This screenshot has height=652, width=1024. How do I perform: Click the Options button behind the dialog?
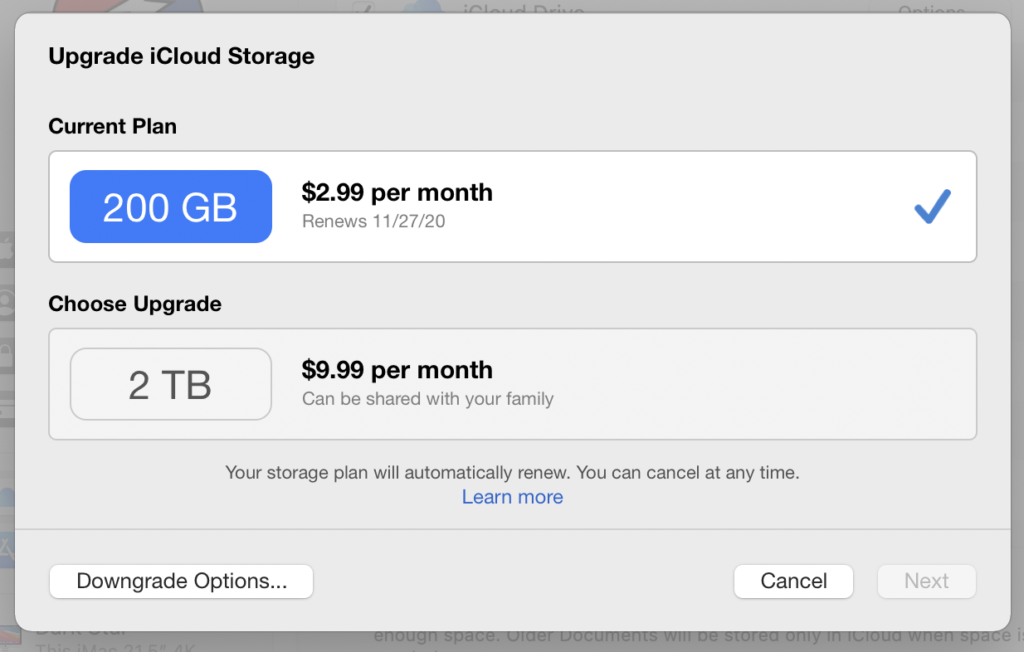point(932,10)
